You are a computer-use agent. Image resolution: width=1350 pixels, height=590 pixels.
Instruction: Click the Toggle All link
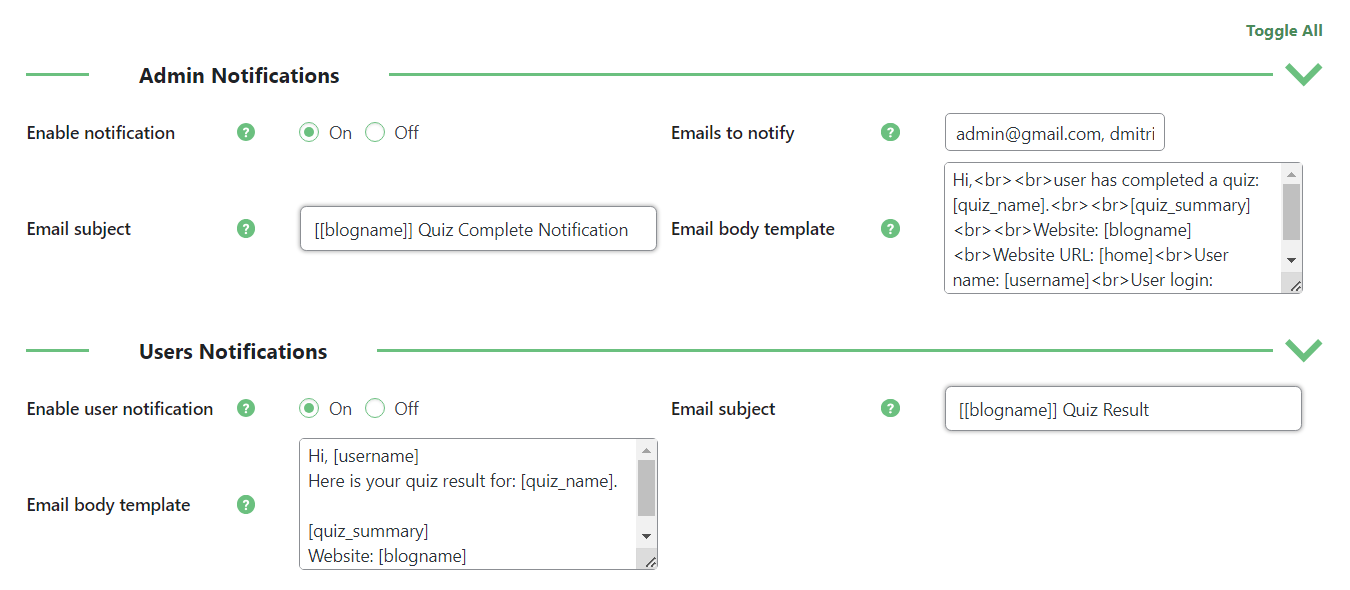coord(1284,31)
